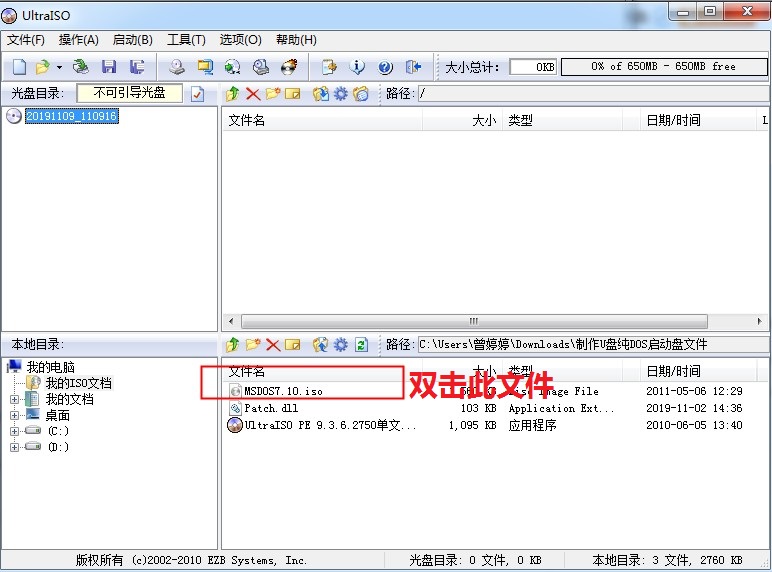
Task: Click the Mount to virtual drive icon
Action: 261,66
